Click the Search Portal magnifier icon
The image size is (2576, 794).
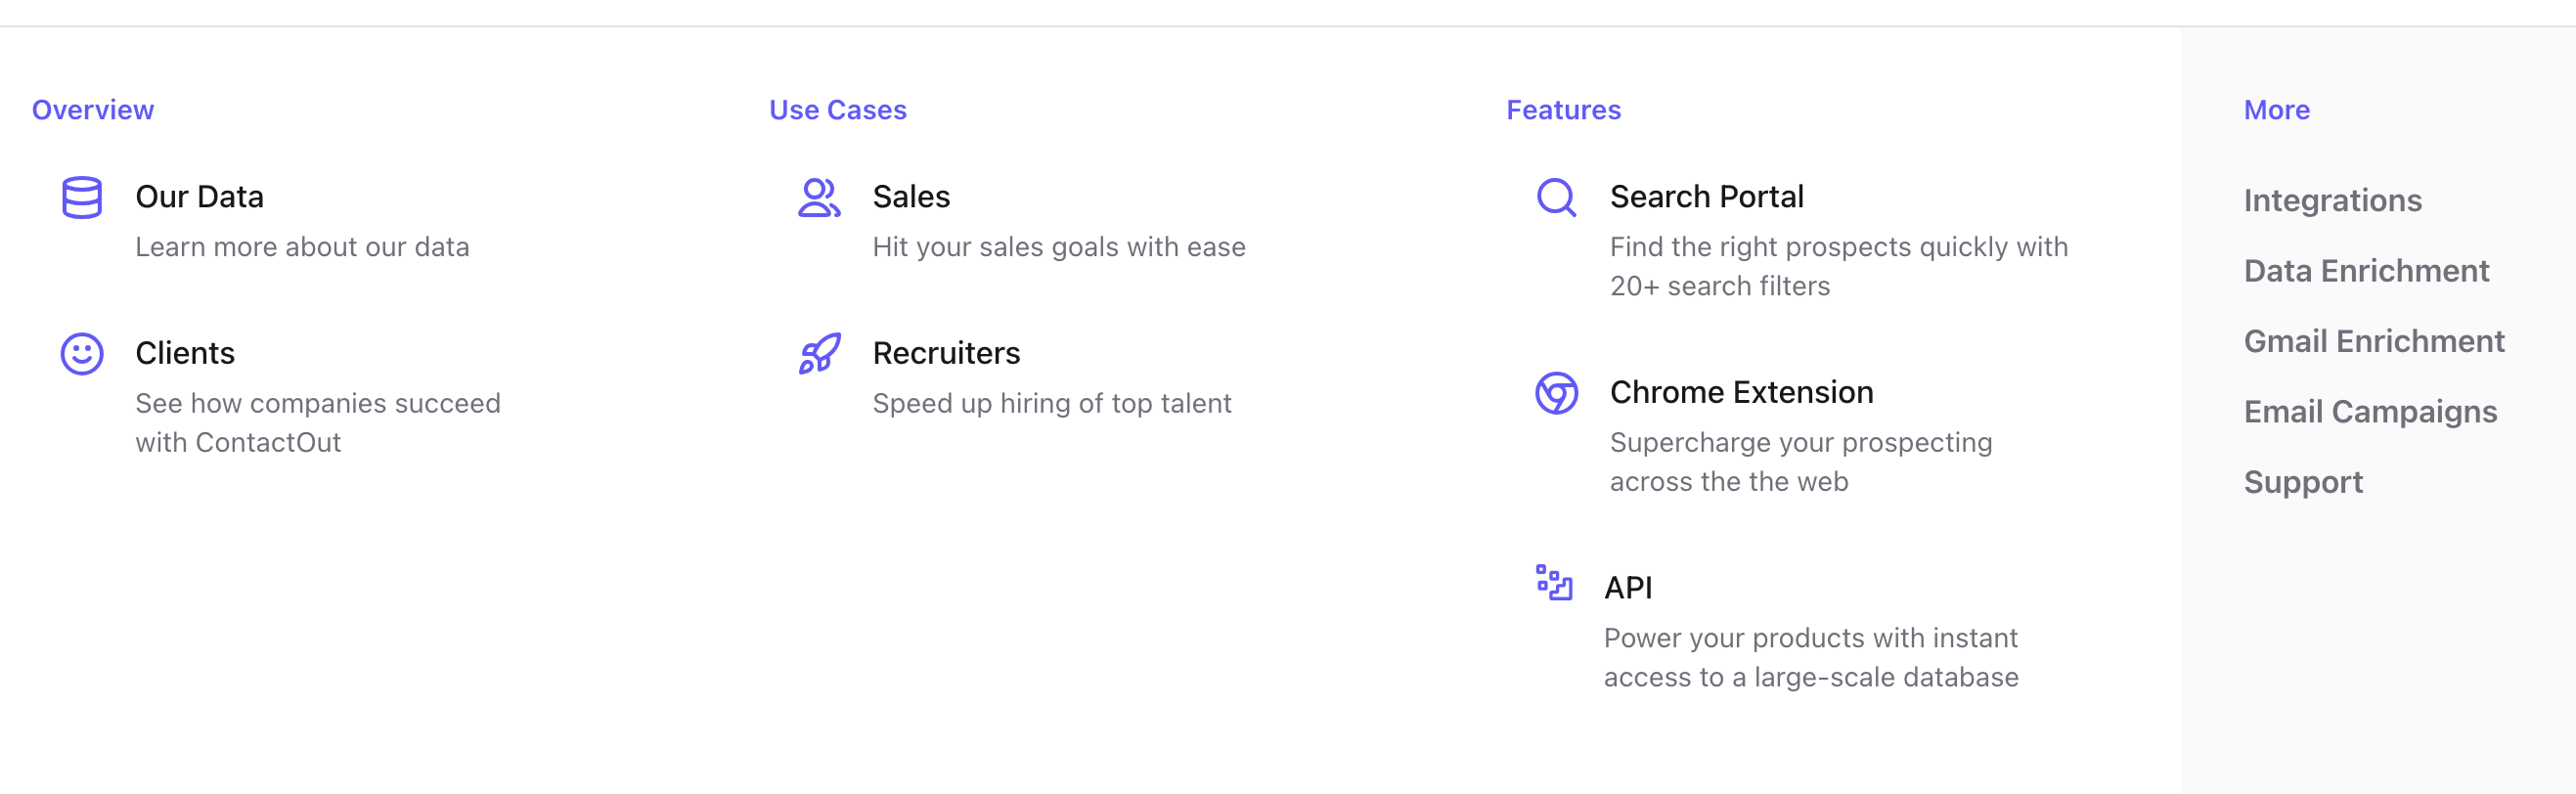1556,198
